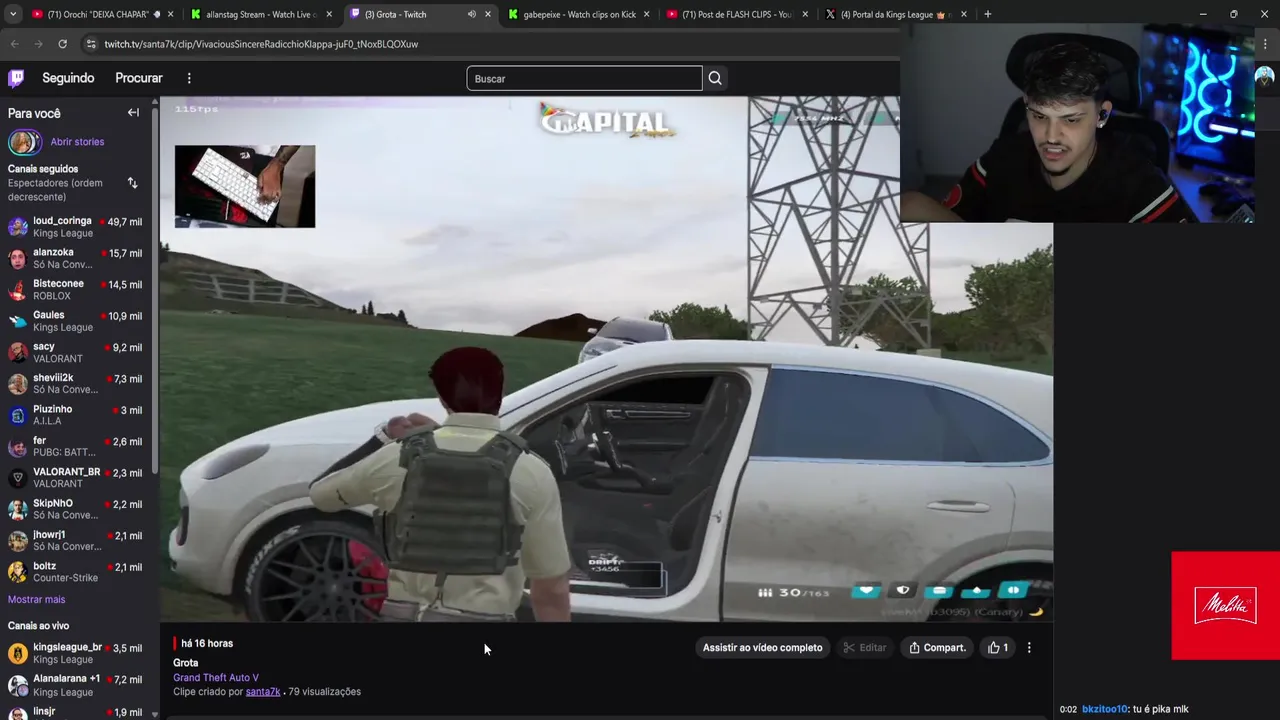The width and height of the screenshot is (1280, 720).
Task: Click Mostrar mais in followed channels
Action: [x=36, y=599]
